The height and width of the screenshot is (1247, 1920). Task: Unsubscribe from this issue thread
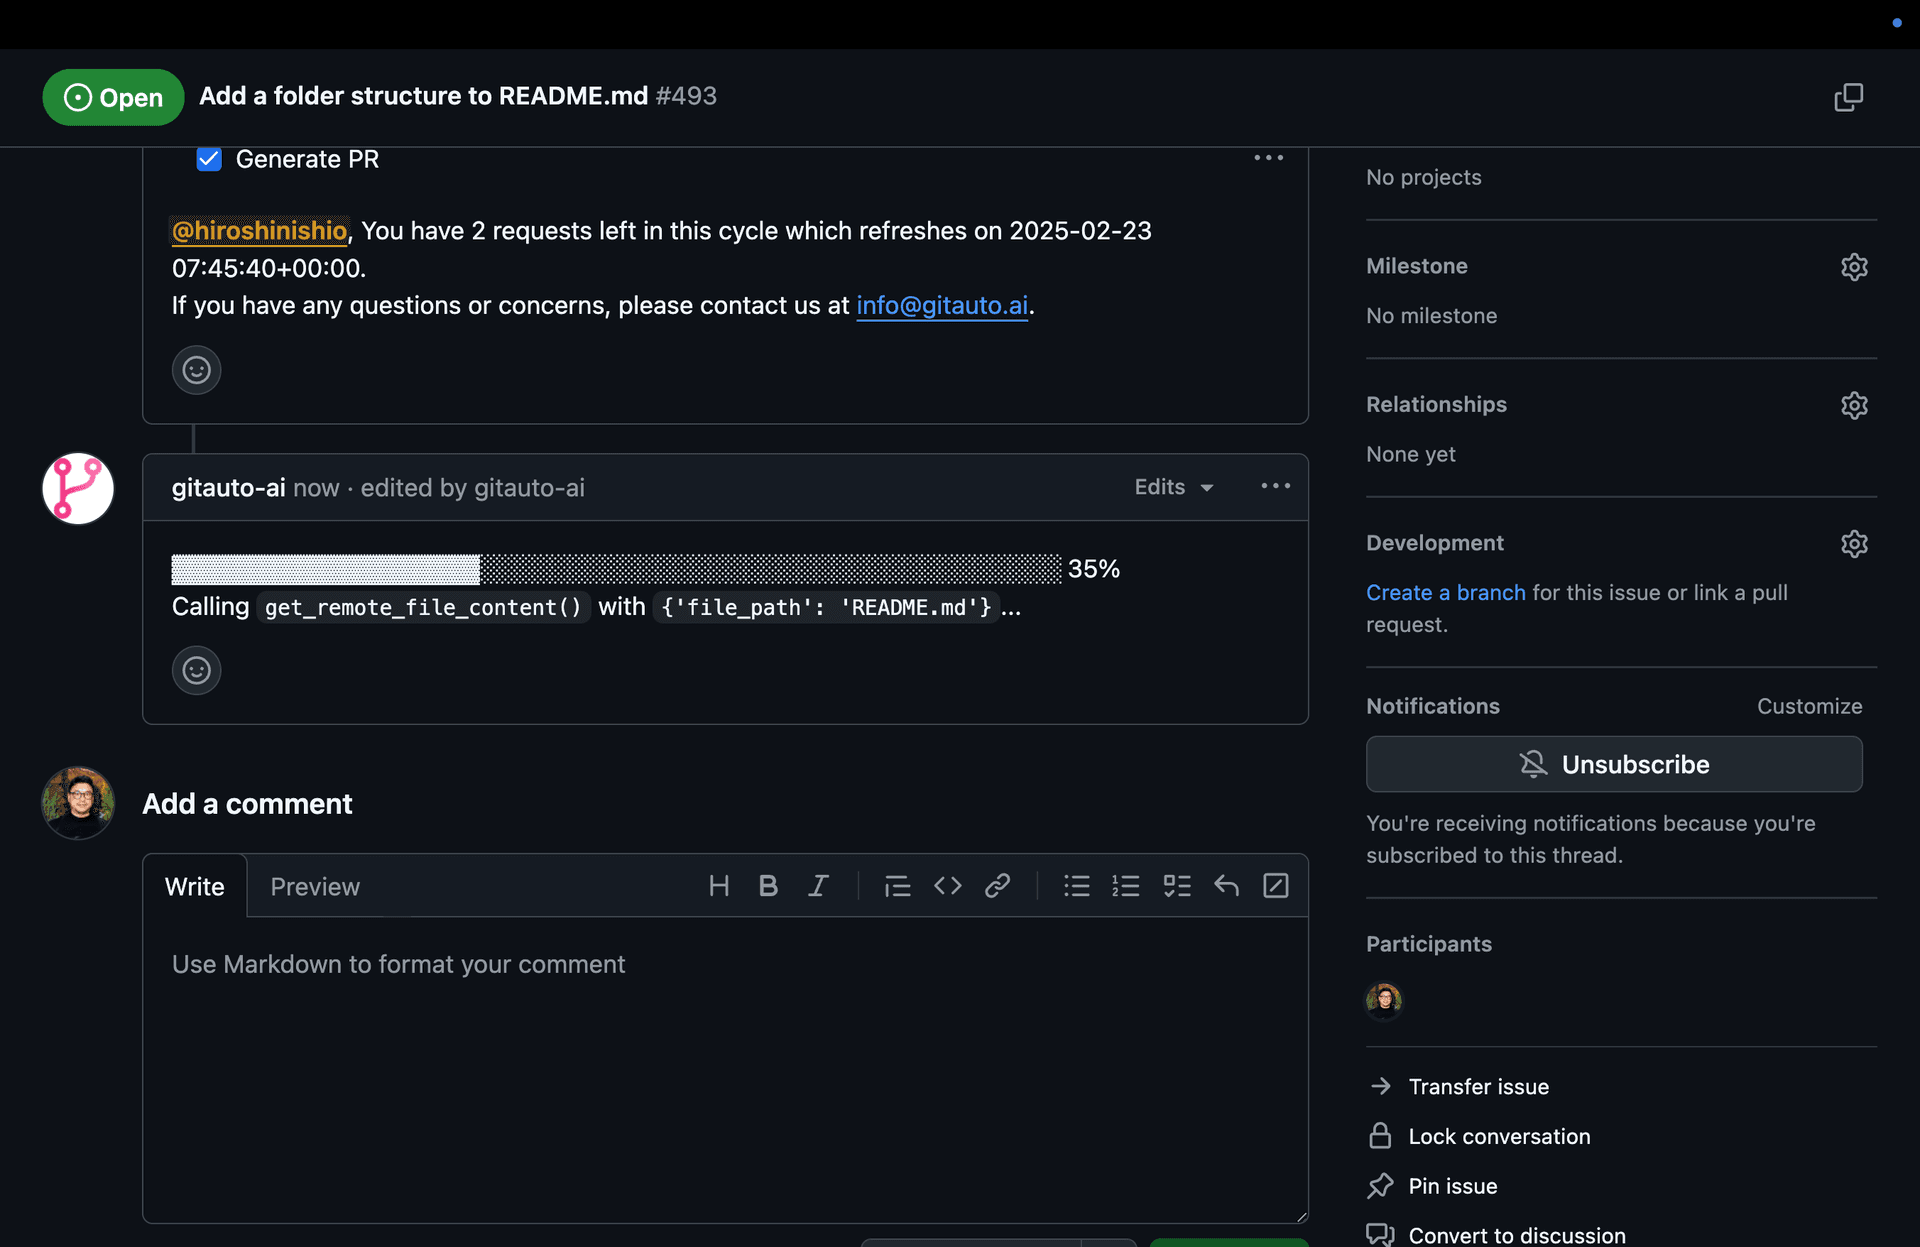[1613, 764]
